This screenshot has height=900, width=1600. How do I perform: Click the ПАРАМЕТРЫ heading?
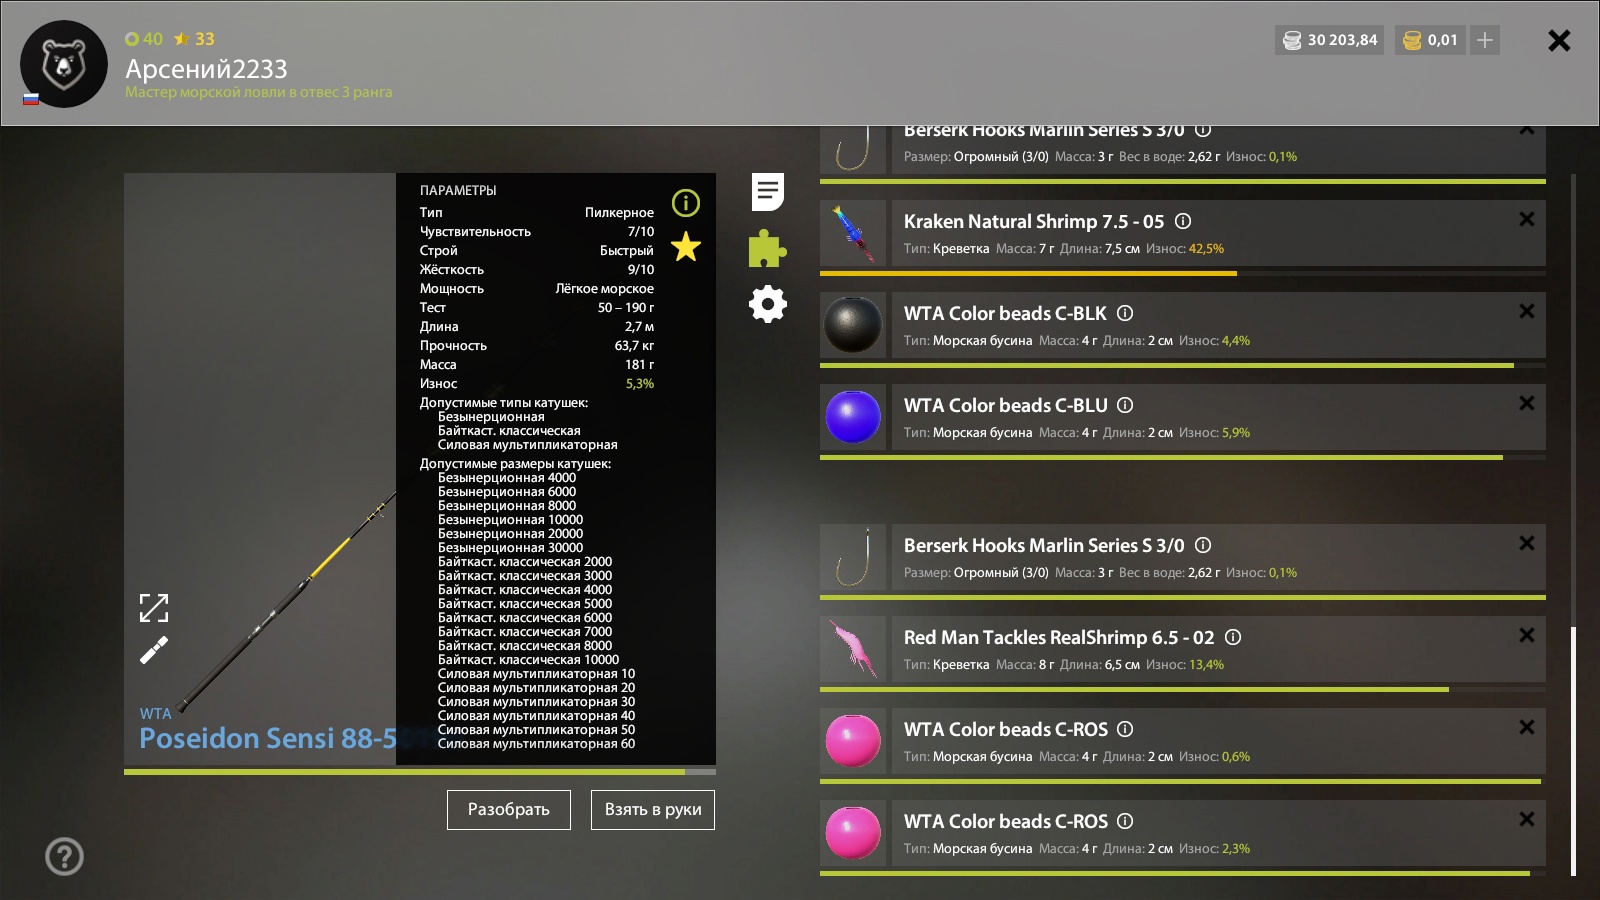coord(458,190)
